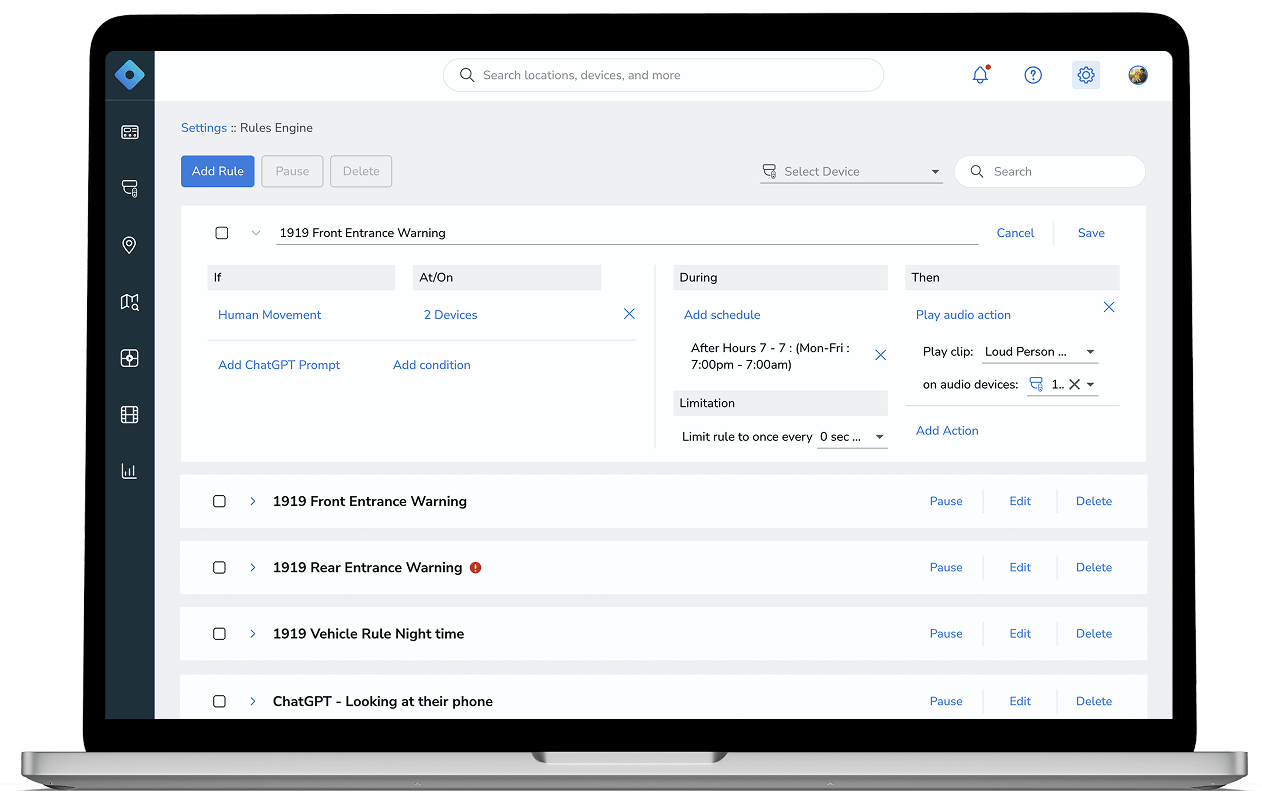Viewport: 1262px width, 808px height.
Task: Tick the checkbox of the rule being edited
Action: (x=222, y=233)
